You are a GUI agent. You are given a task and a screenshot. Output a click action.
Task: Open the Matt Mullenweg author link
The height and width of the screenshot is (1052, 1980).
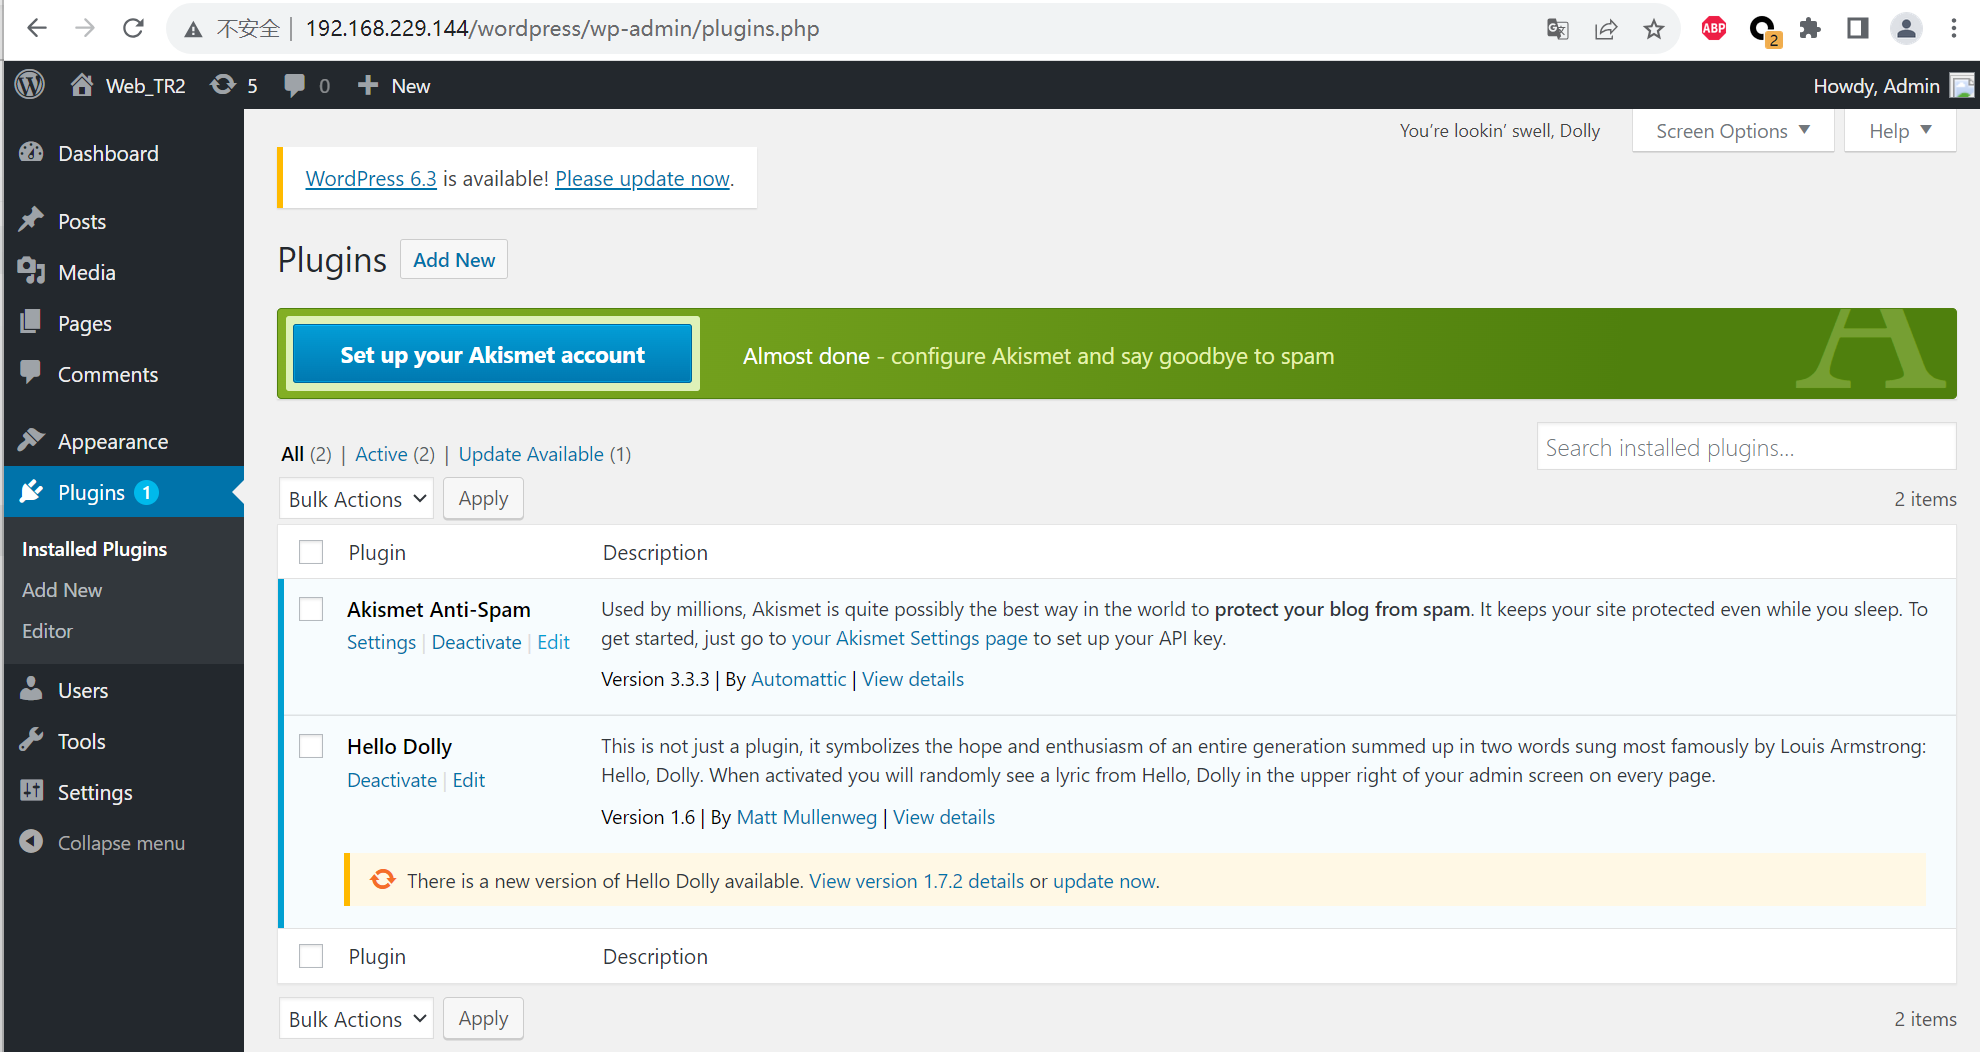(806, 817)
